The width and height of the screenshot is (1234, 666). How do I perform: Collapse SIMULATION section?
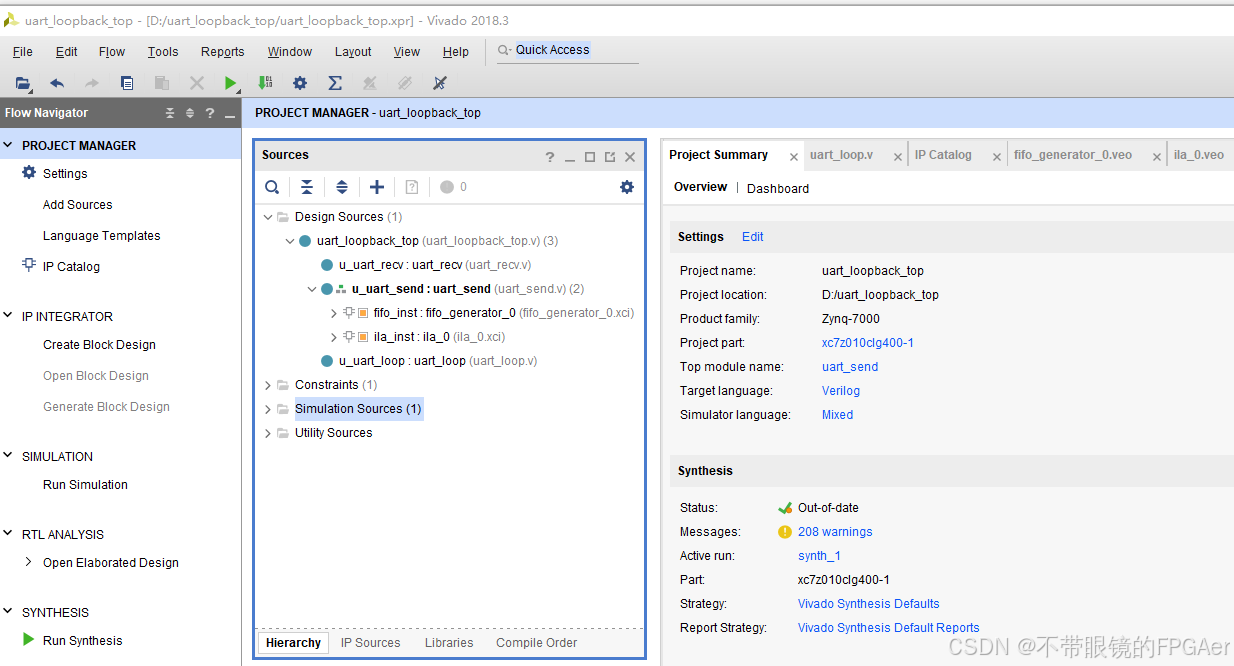coord(10,456)
